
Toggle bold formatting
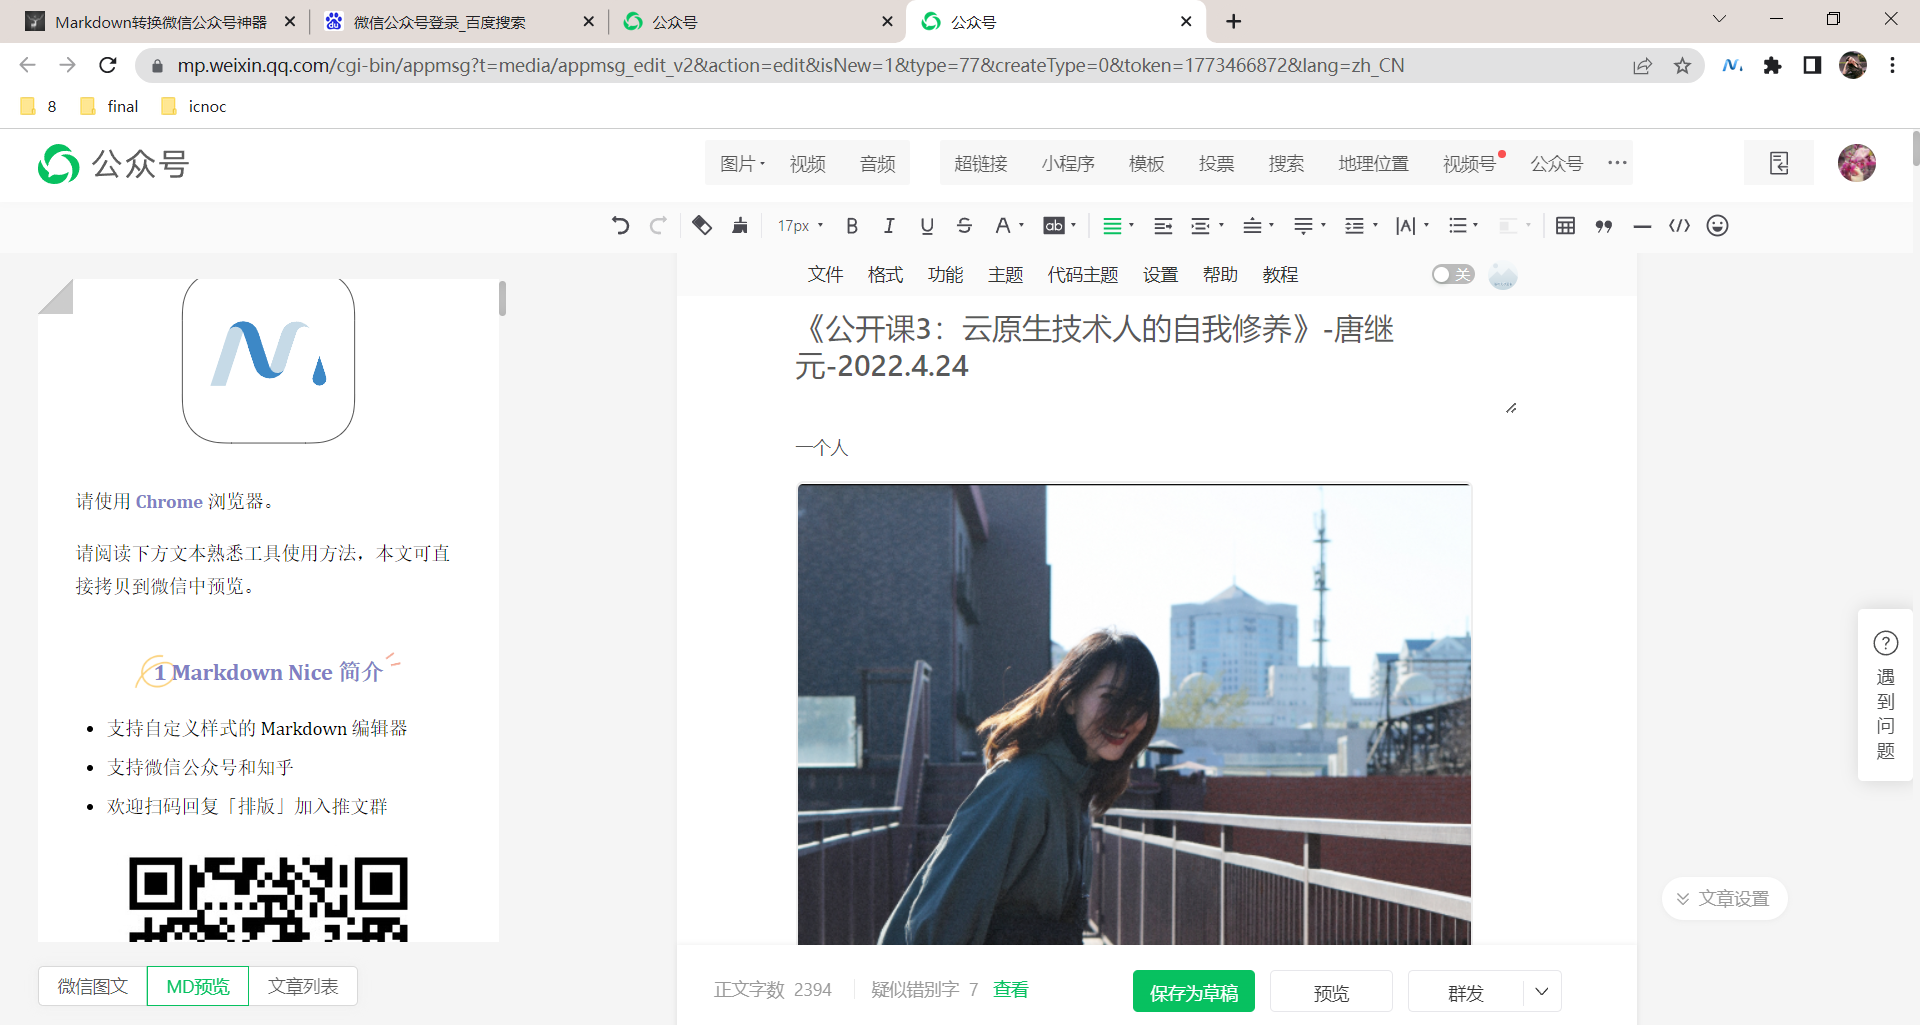[x=852, y=226]
